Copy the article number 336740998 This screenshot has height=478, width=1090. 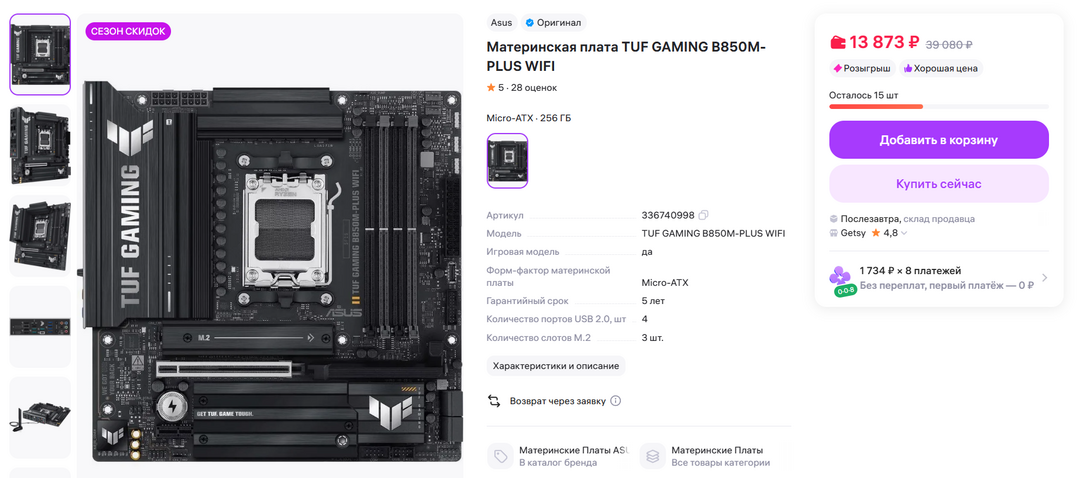(x=703, y=215)
